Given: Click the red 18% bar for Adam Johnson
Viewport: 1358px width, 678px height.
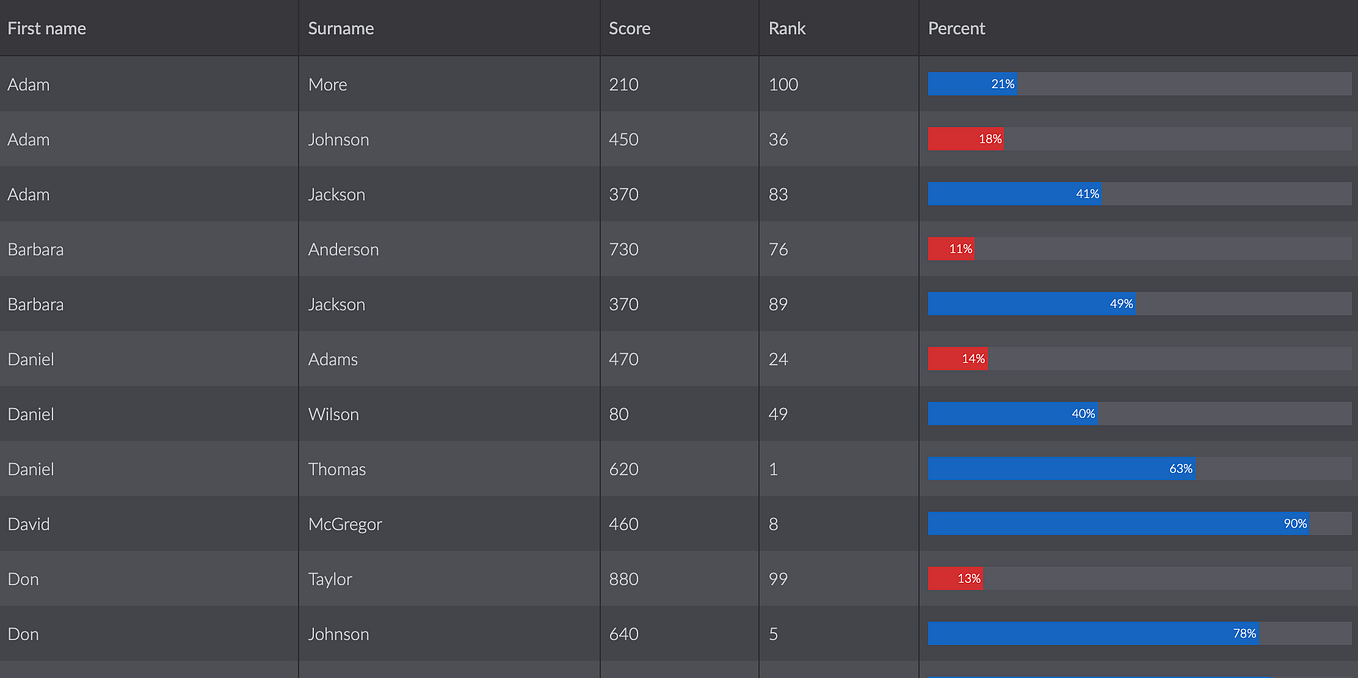Looking at the screenshot, I should tap(964, 138).
